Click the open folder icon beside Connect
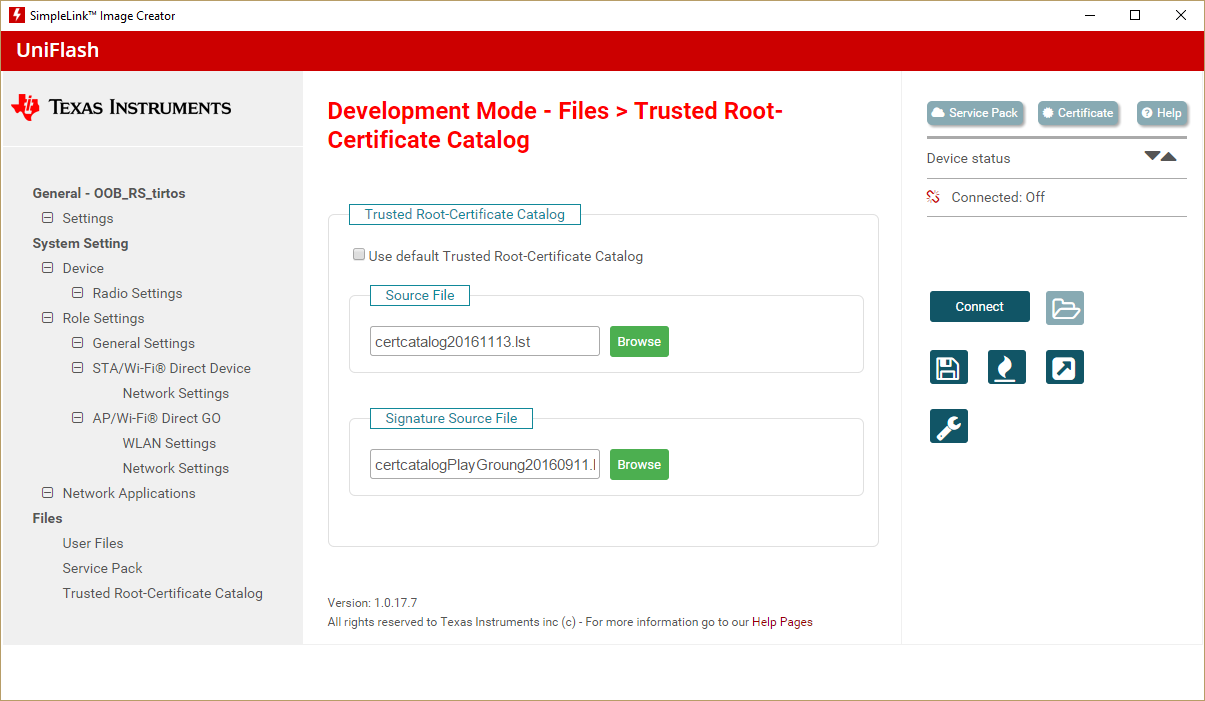Image resolution: width=1205 pixels, height=701 pixels. 1065,308
